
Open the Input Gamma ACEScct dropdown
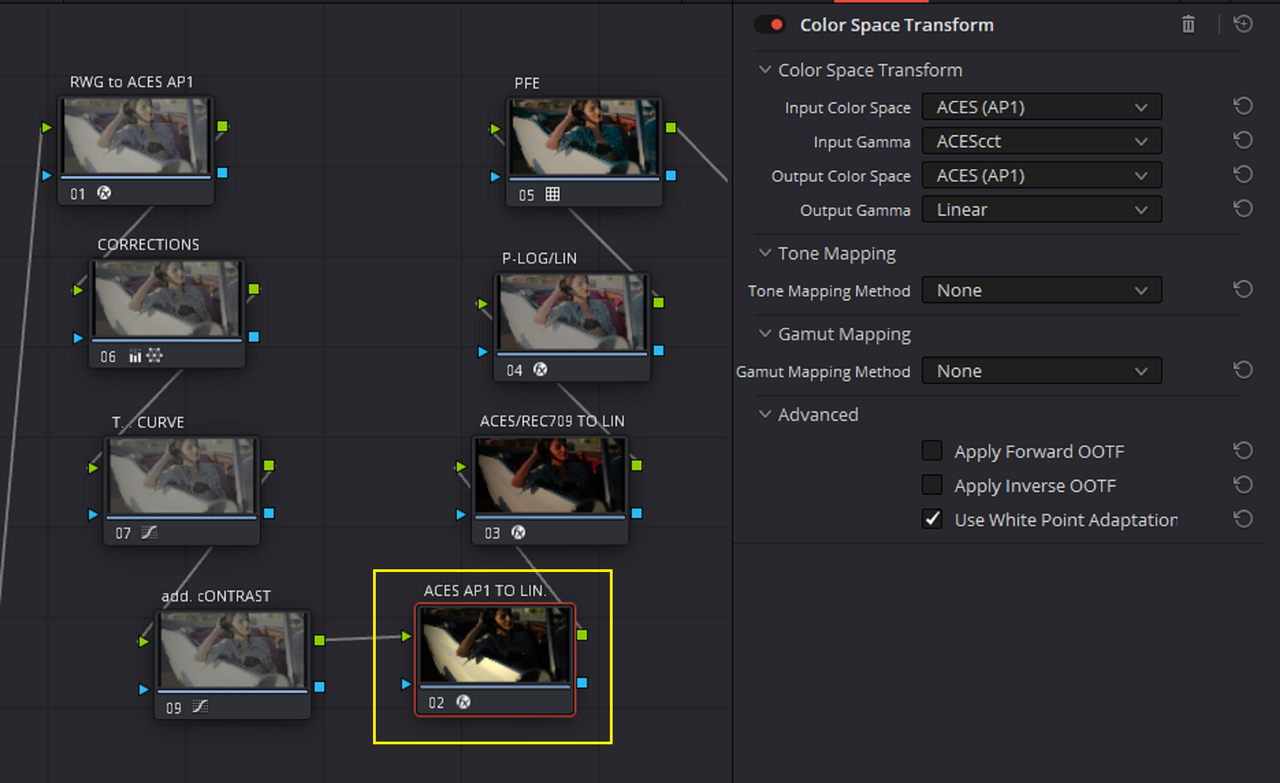click(x=1042, y=141)
